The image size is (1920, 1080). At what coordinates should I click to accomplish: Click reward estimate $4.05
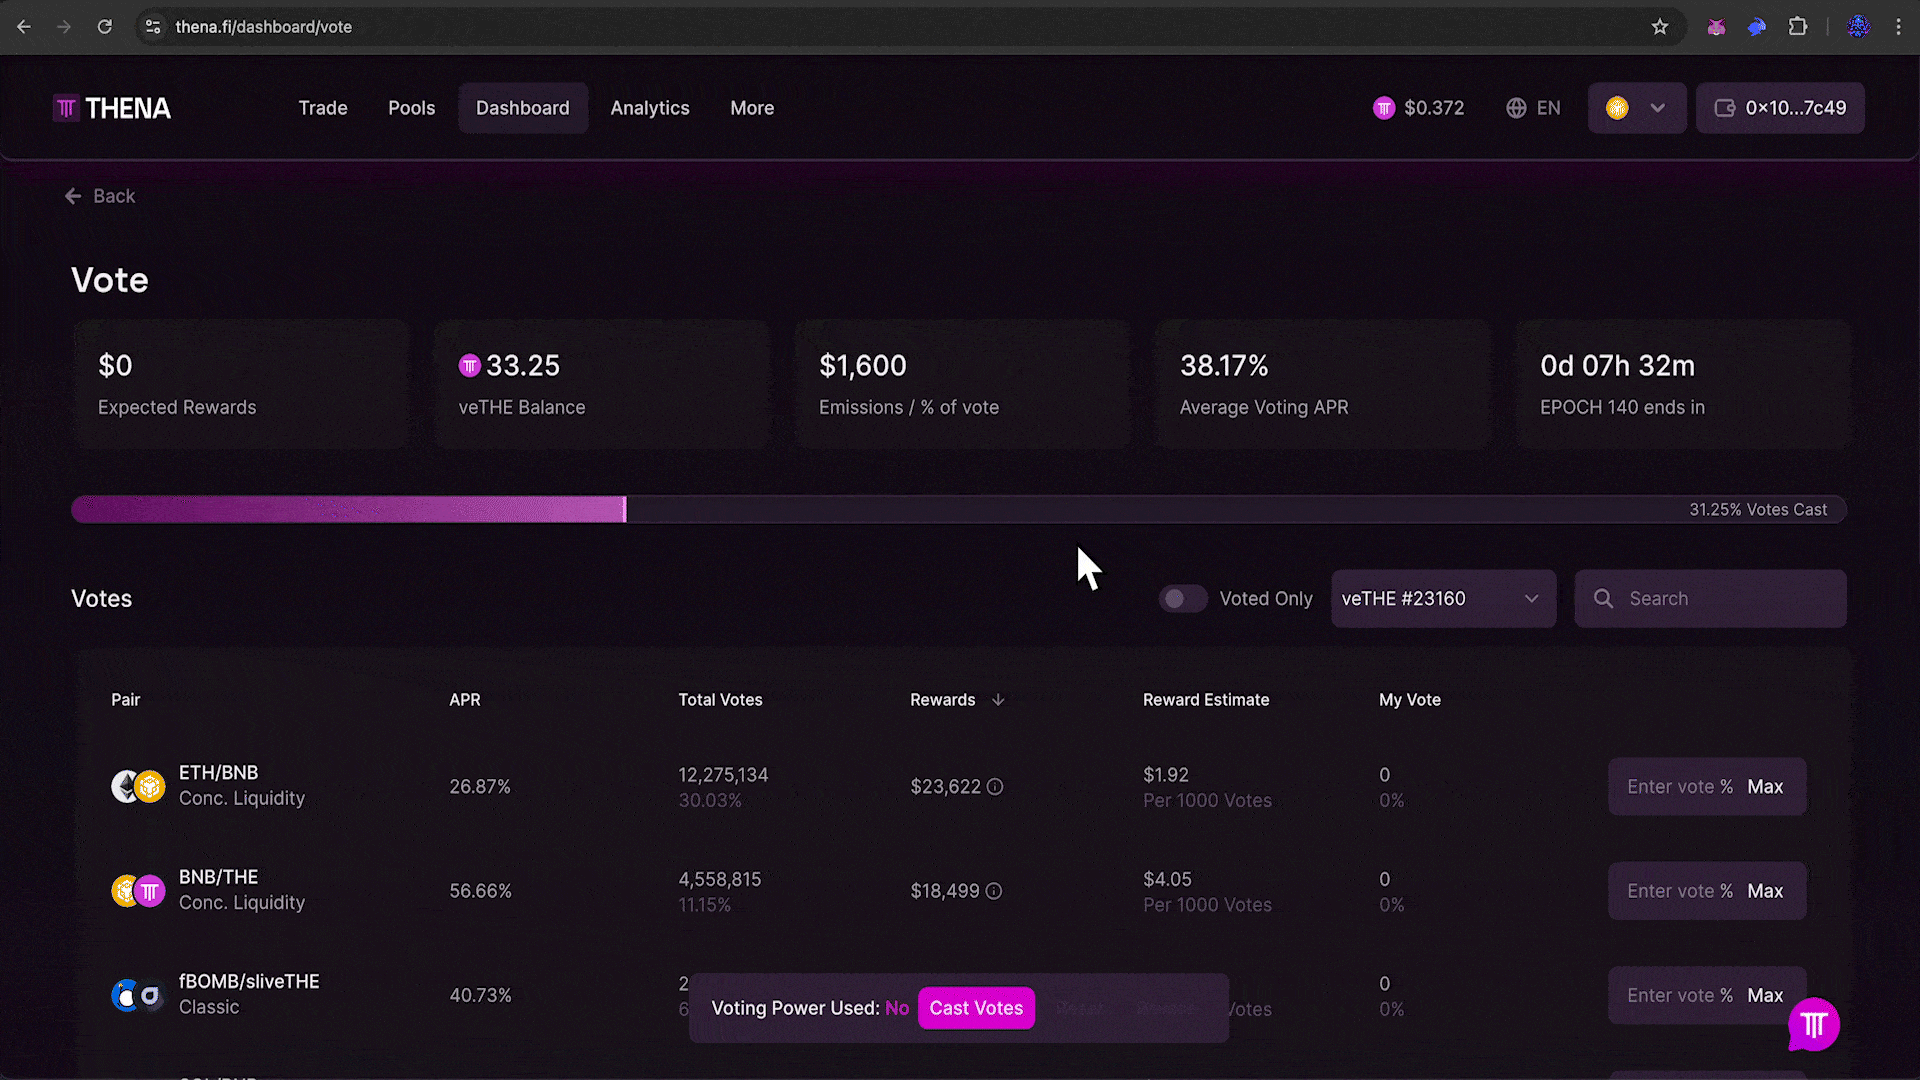point(1167,879)
